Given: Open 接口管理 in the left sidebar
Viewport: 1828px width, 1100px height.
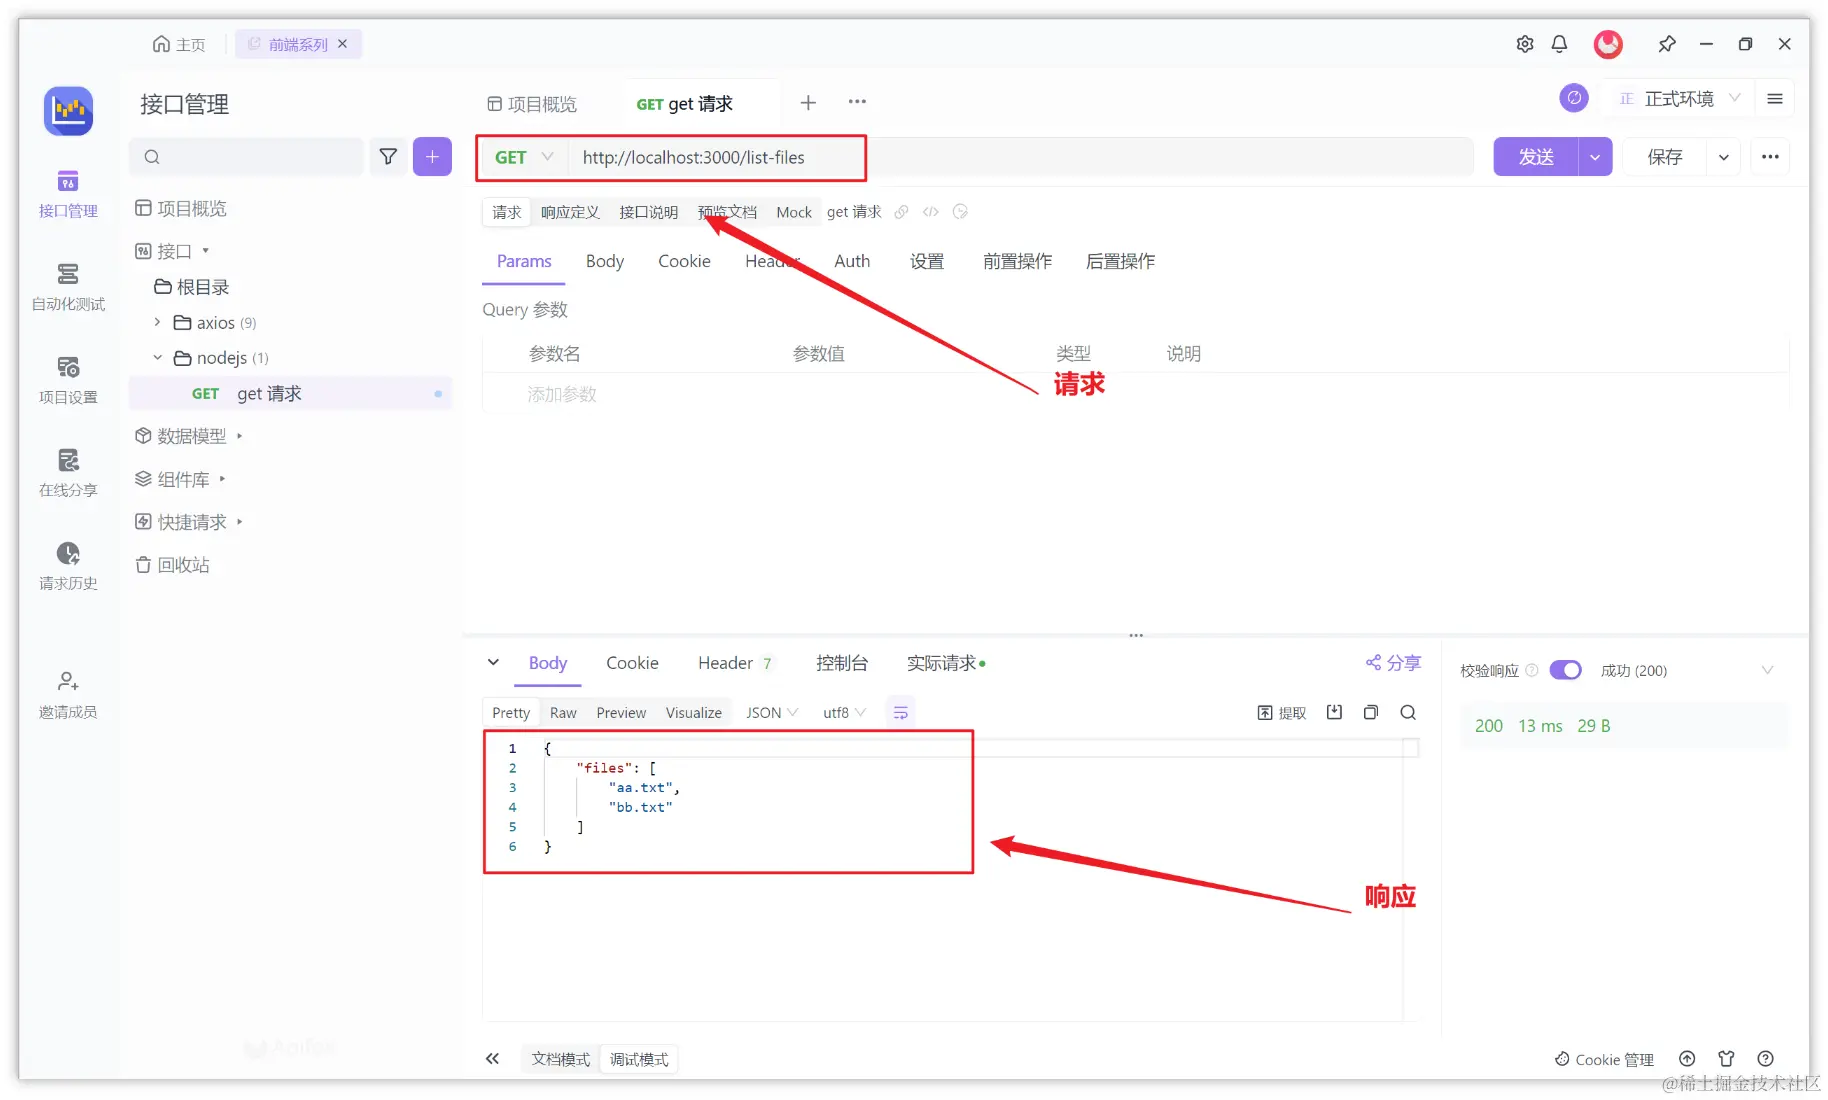Looking at the screenshot, I should (x=68, y=194).
